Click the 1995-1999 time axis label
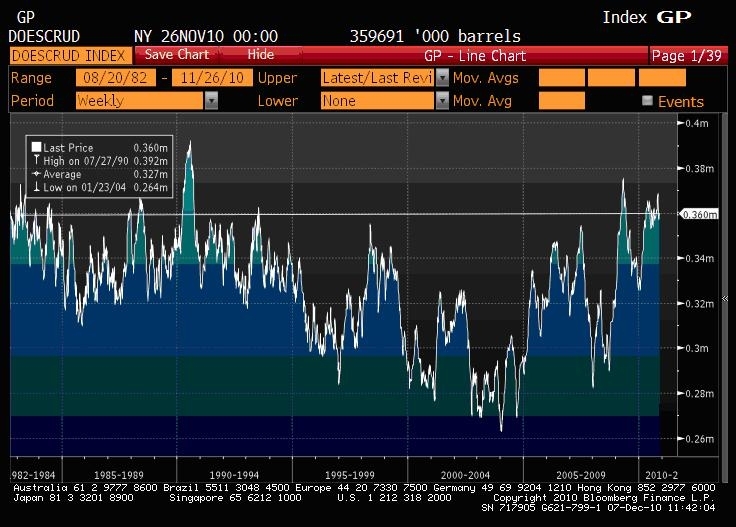 click(x=350, y=475)
